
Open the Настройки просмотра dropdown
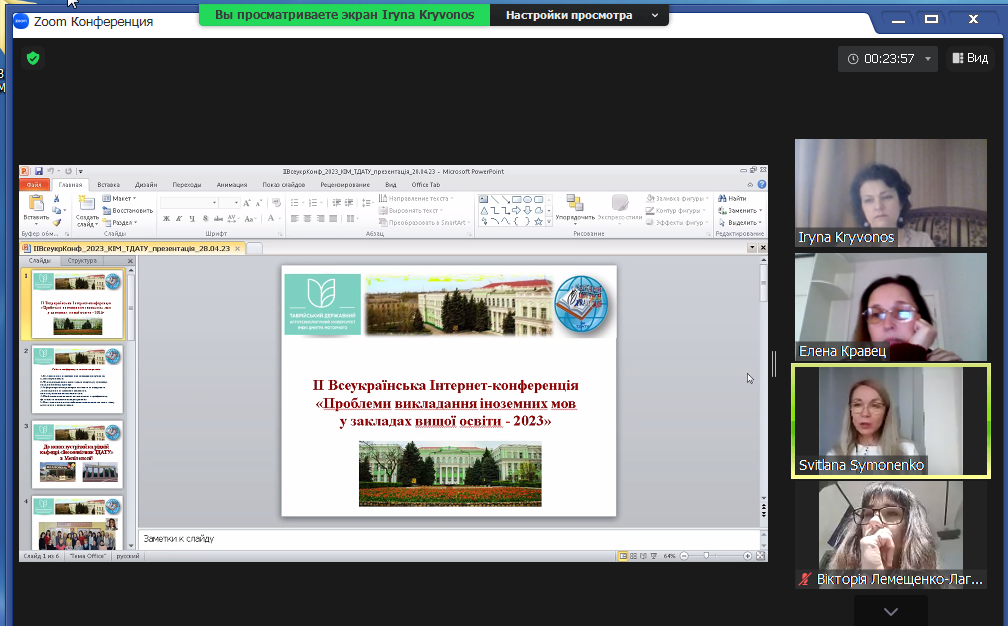coord(580,16)
